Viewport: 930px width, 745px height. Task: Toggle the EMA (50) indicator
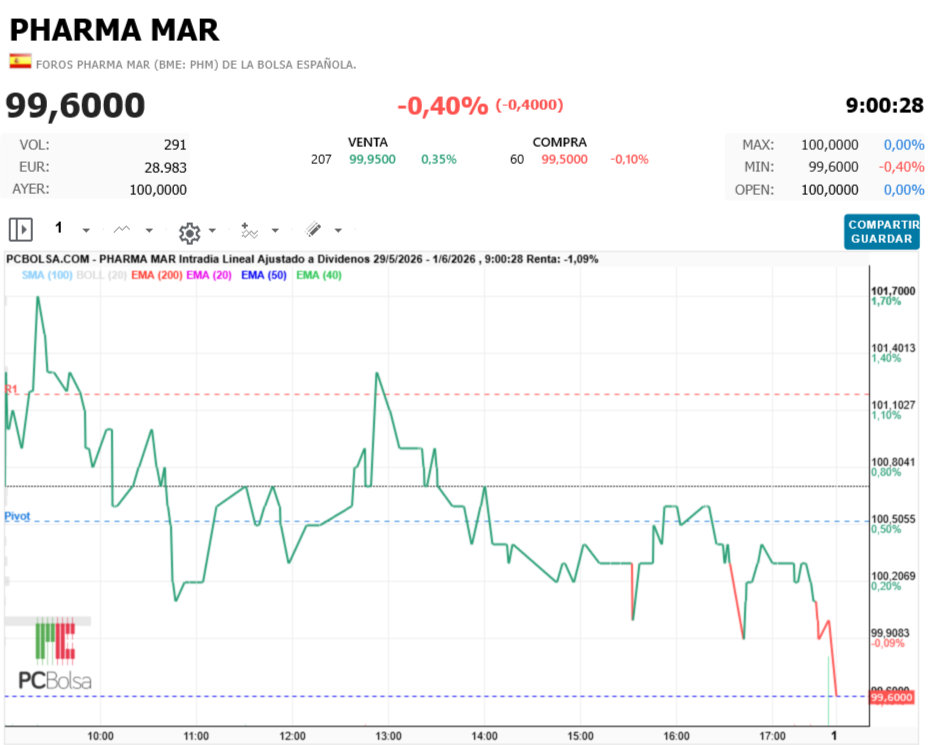pyautogui.click(x=263, y=275)
